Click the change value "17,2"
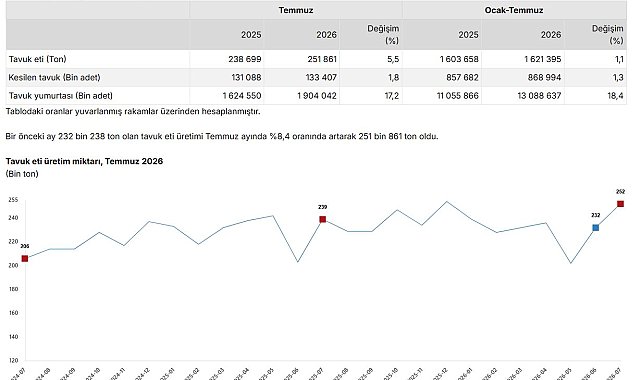Screen dimensions: 641x380 tap(392, 96)
